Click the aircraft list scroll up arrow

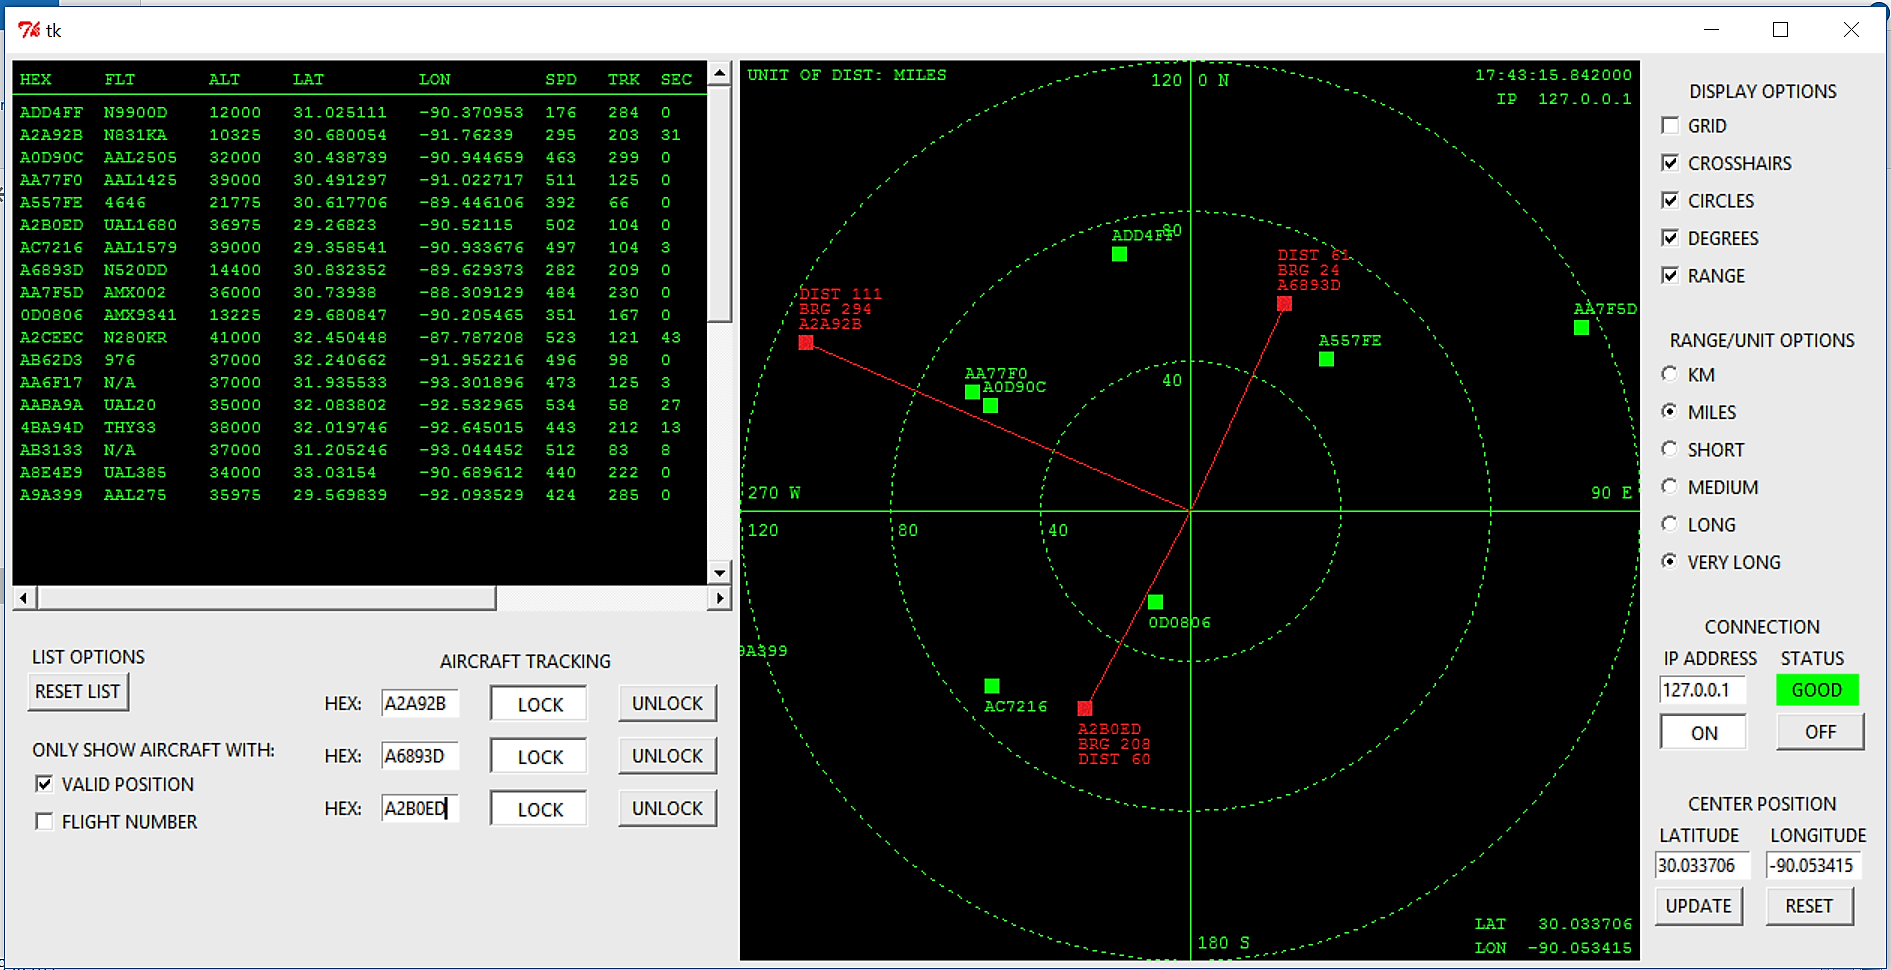[x=719, y=73]
